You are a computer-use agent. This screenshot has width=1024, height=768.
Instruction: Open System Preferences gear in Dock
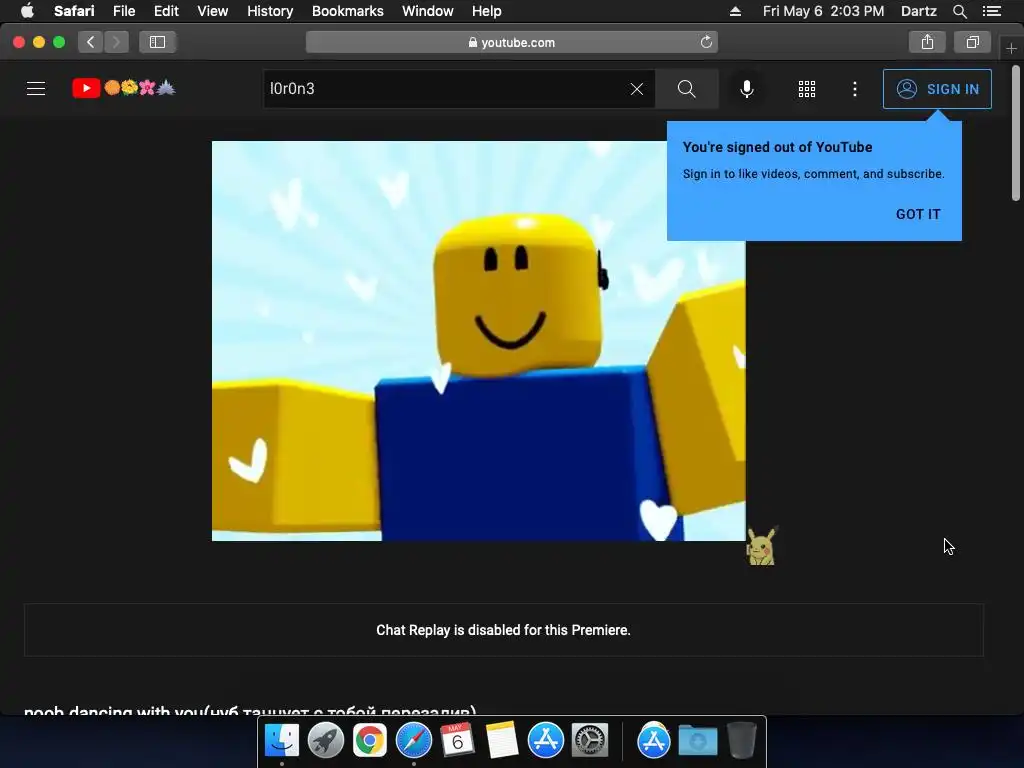pos(590,740)
